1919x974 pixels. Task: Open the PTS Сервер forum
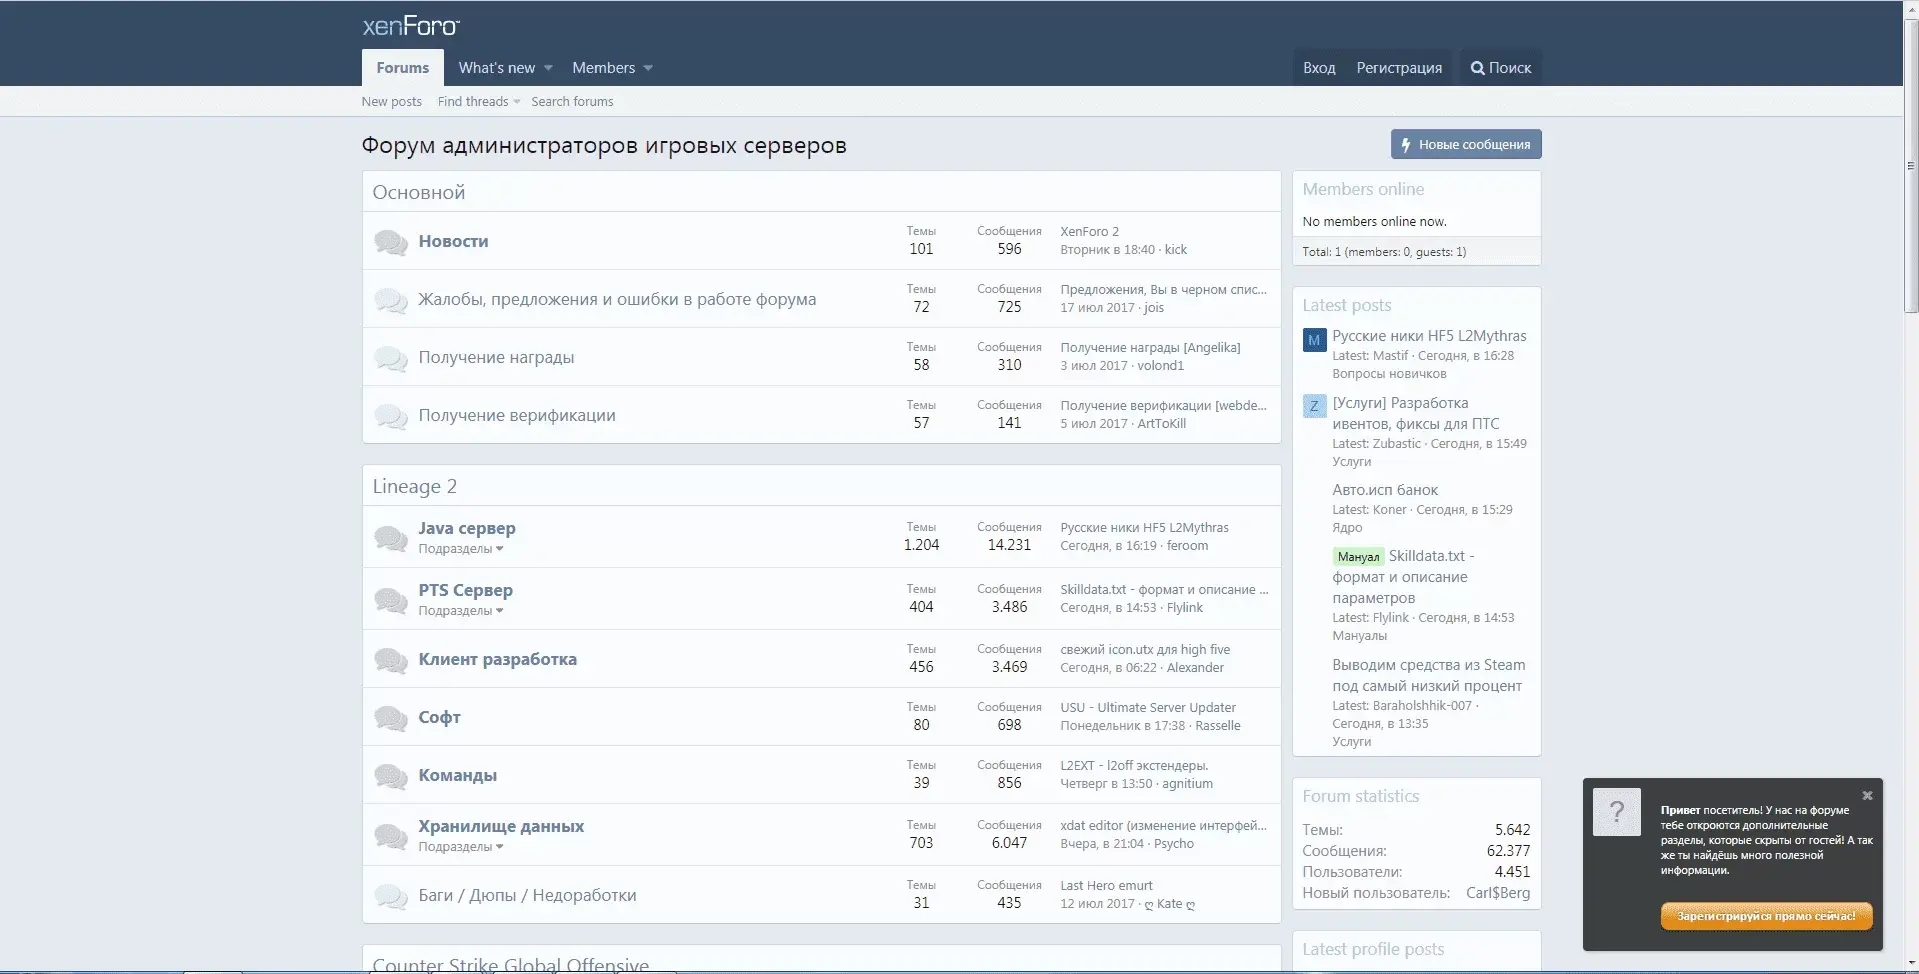[465, 590]
